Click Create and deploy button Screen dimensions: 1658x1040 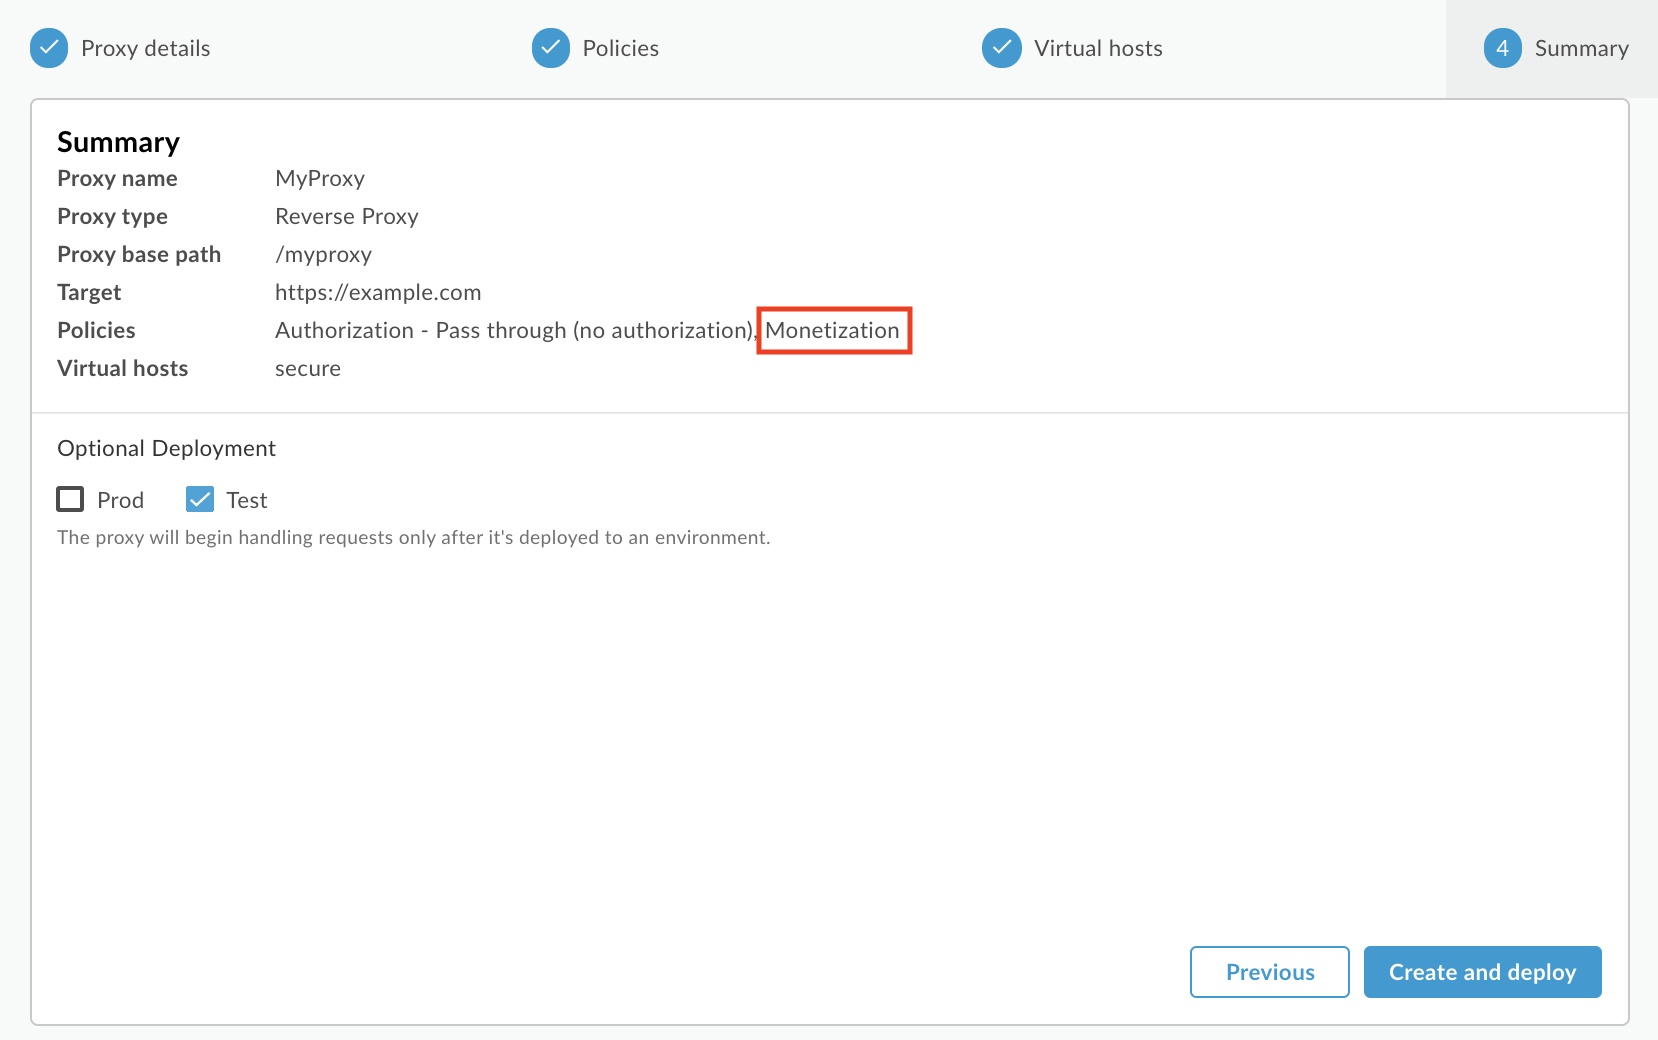click(1482, 972)
